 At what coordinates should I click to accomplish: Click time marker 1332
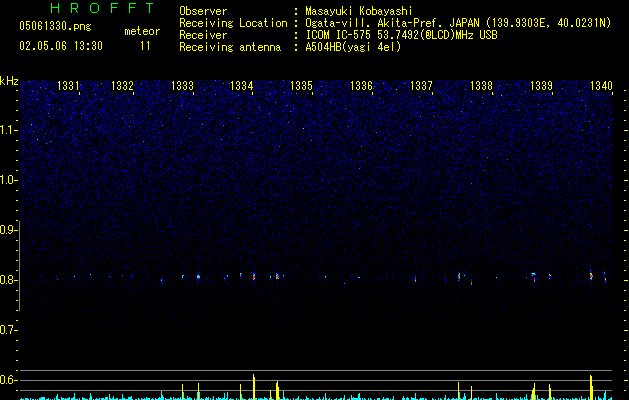pos(122,85)
